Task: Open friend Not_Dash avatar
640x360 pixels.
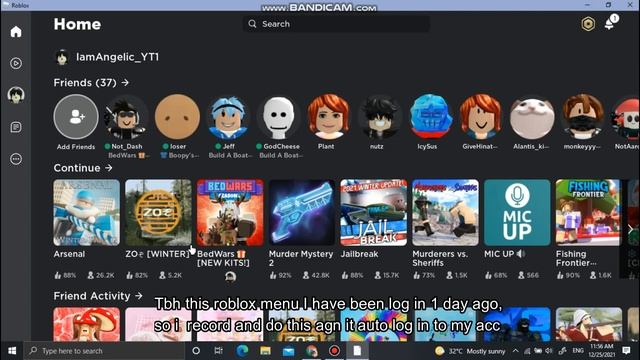Action: click(127, 117)
